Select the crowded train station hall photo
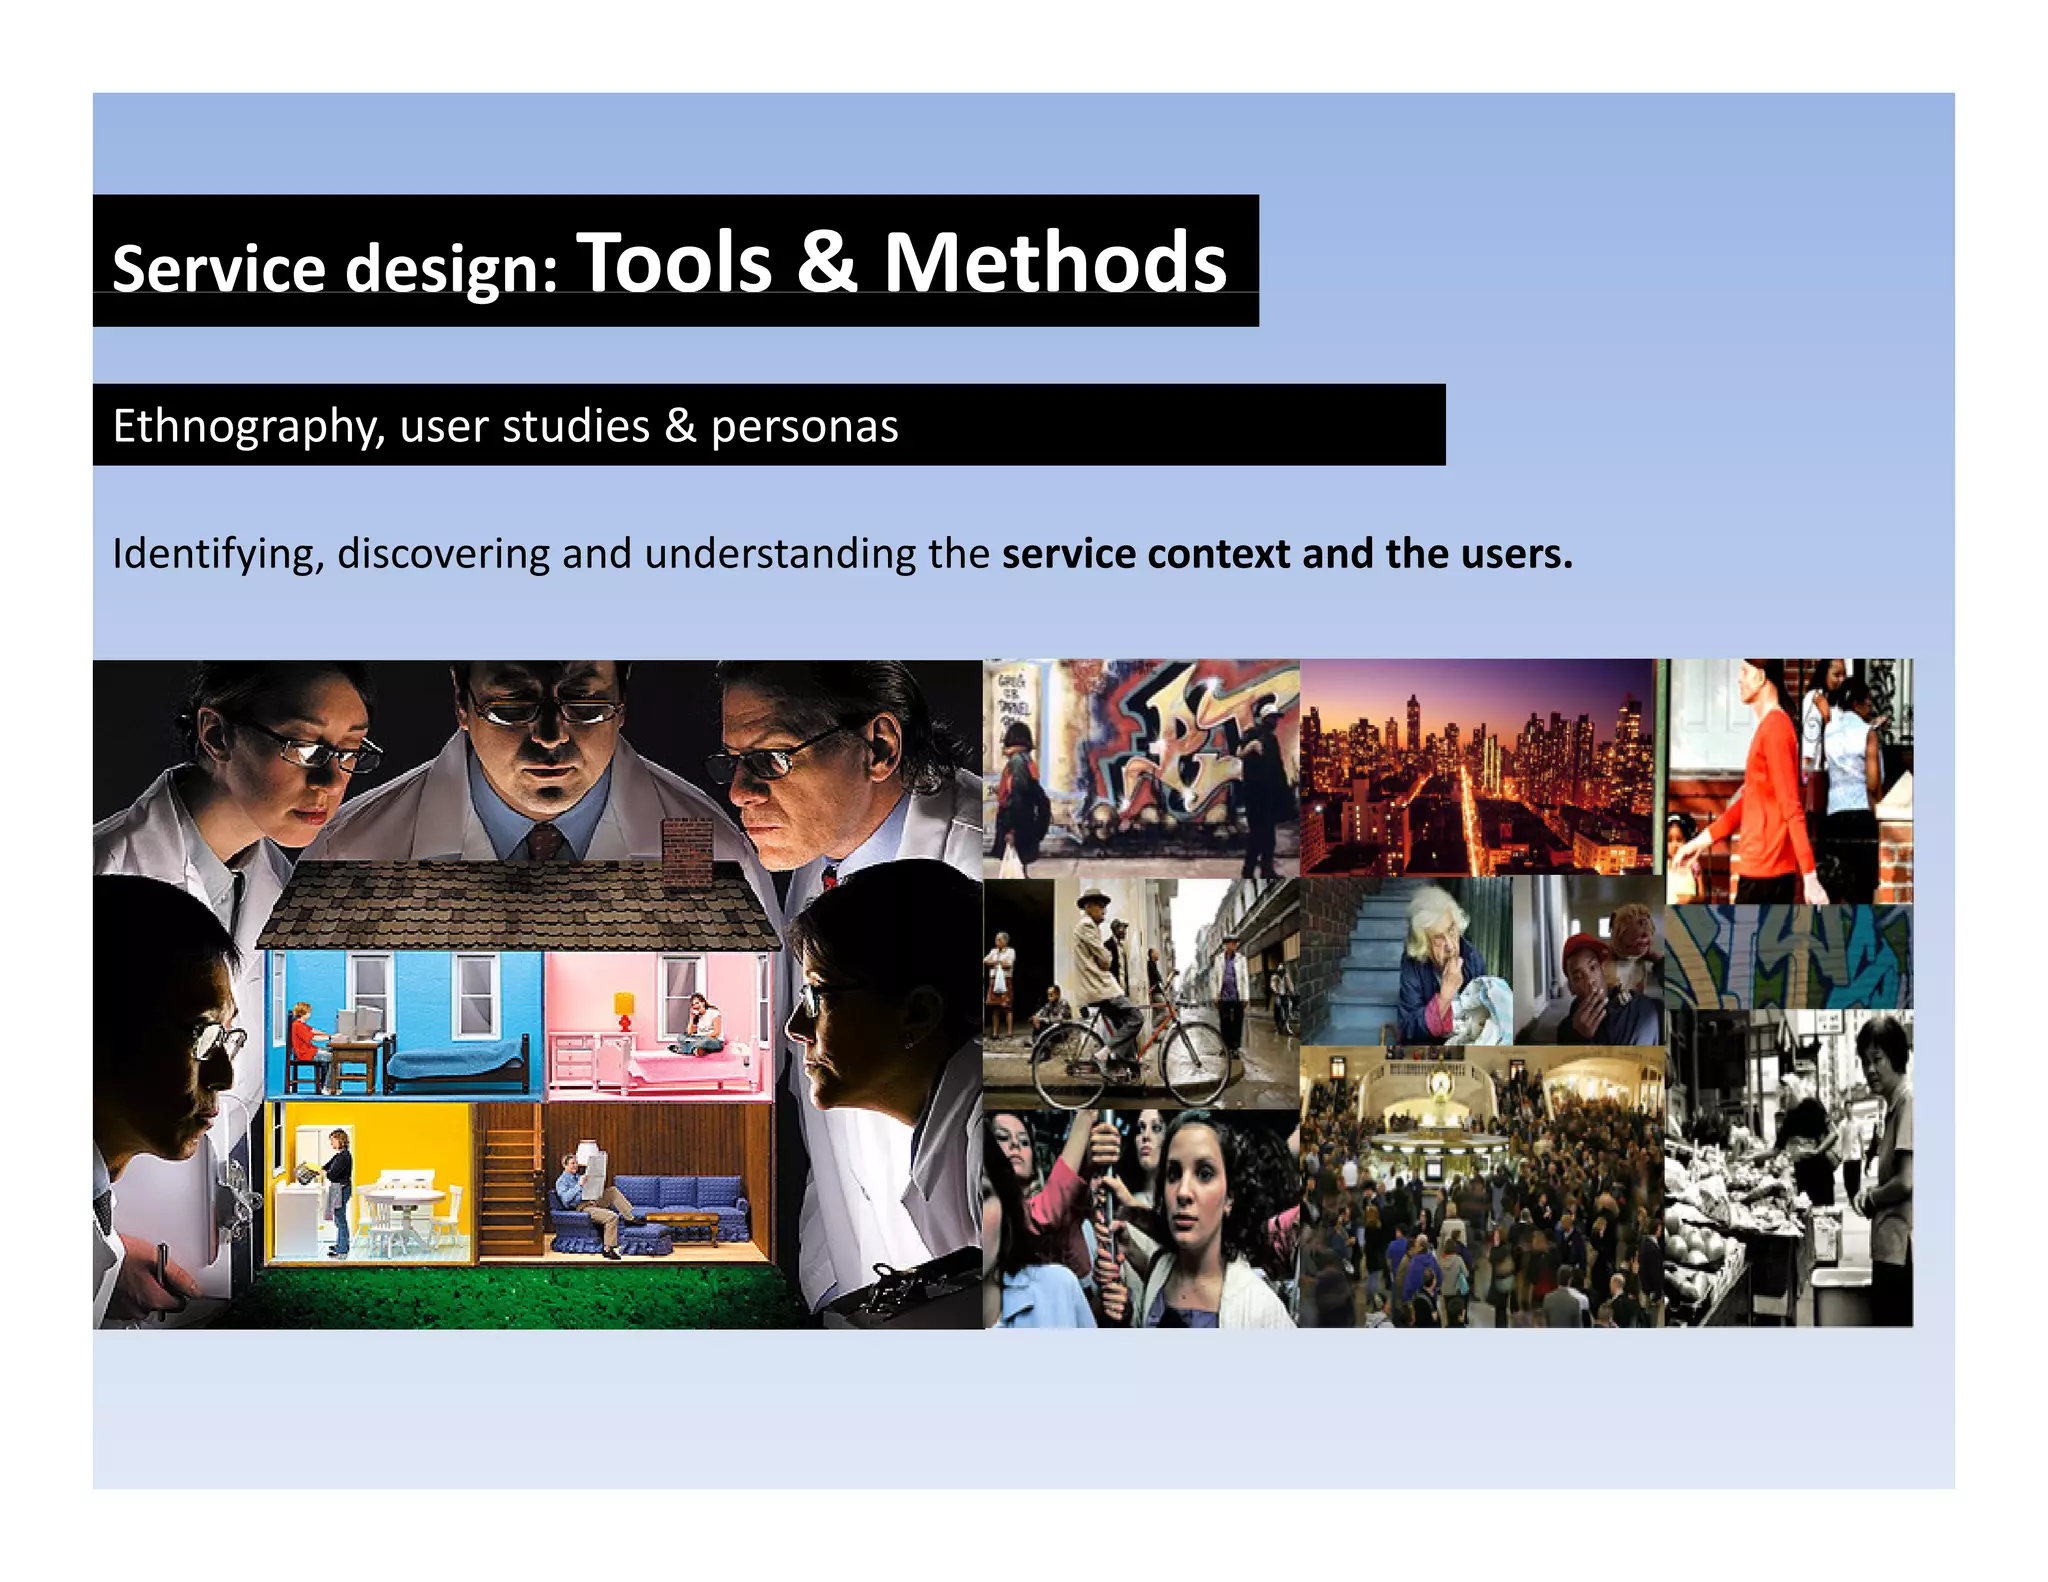The height and width of the screenshot is (1582, 2048). click(1483, 1187)
